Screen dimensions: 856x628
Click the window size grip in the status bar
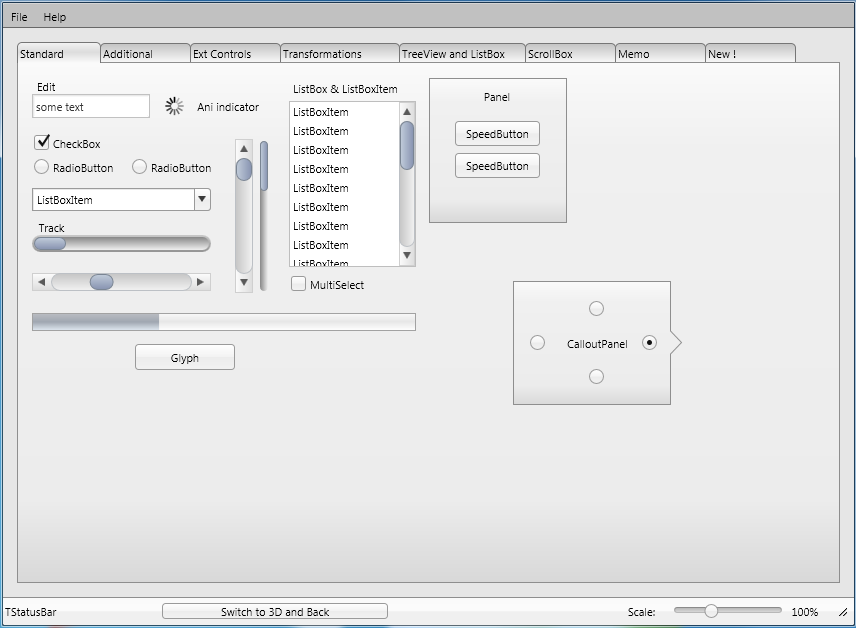(x=843, y=612)
